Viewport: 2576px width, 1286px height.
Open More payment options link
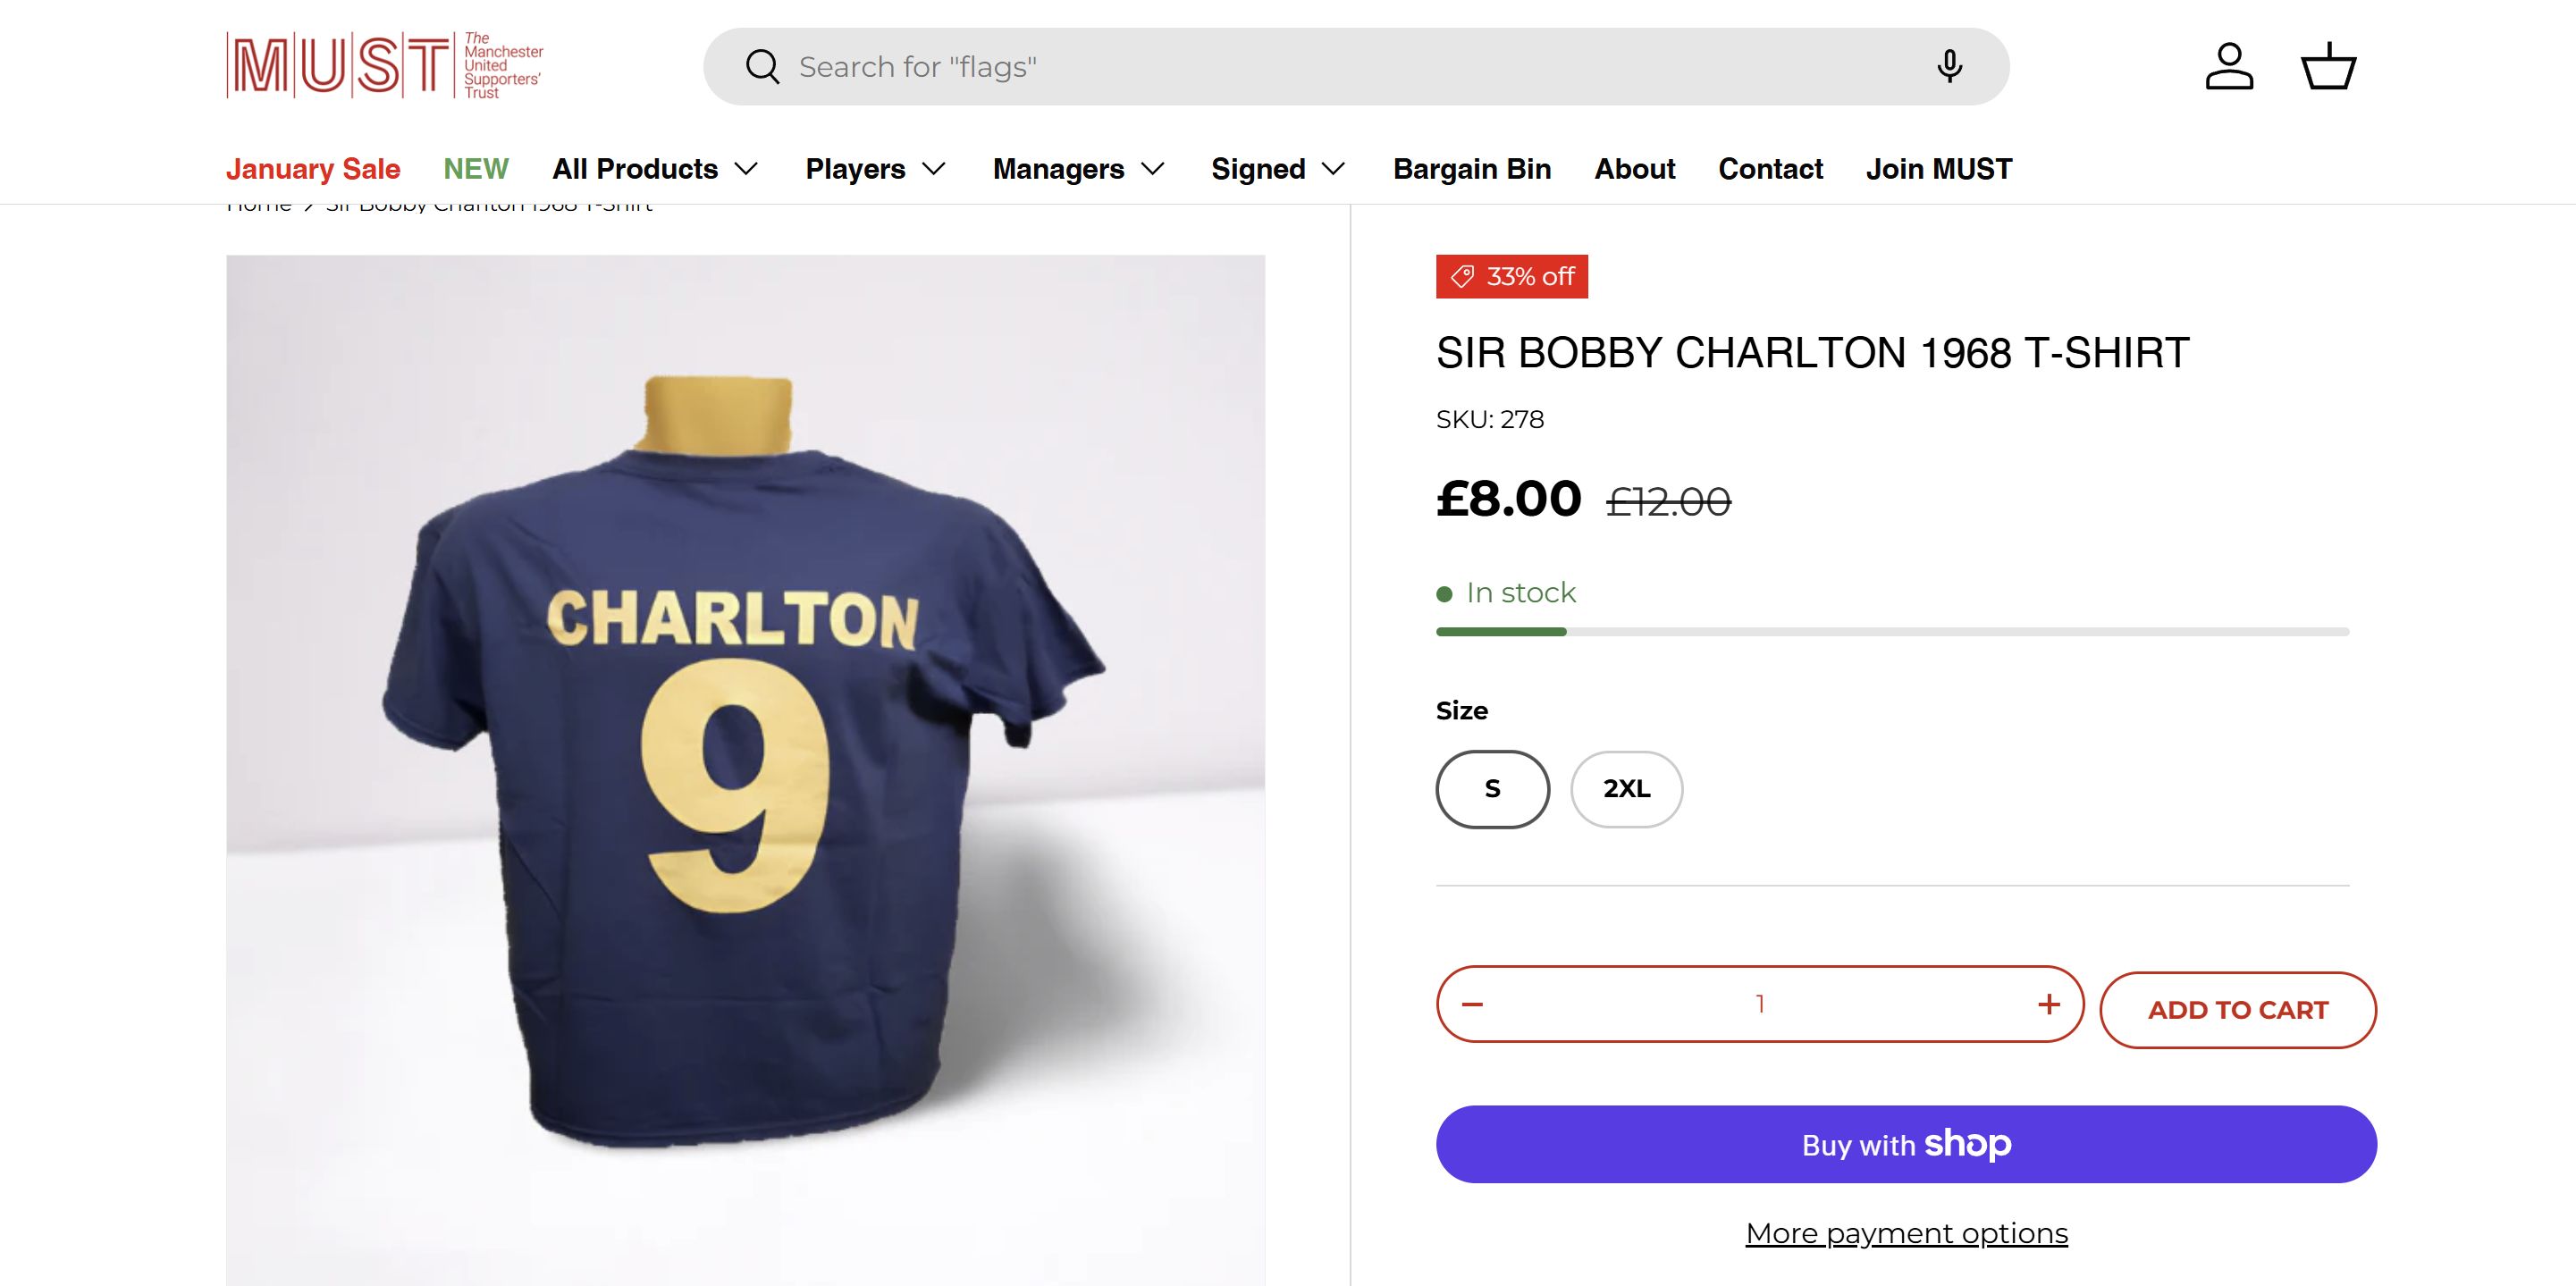1906,1233
